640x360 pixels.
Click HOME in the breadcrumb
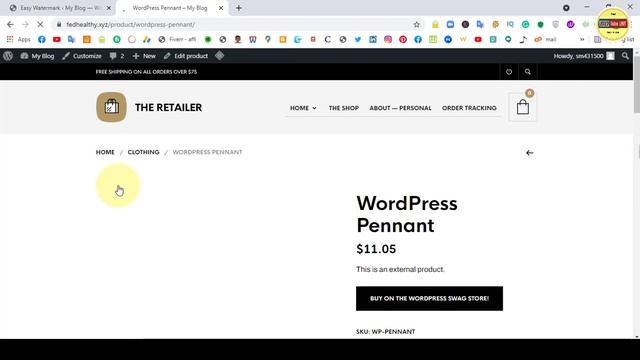point(105,152)
